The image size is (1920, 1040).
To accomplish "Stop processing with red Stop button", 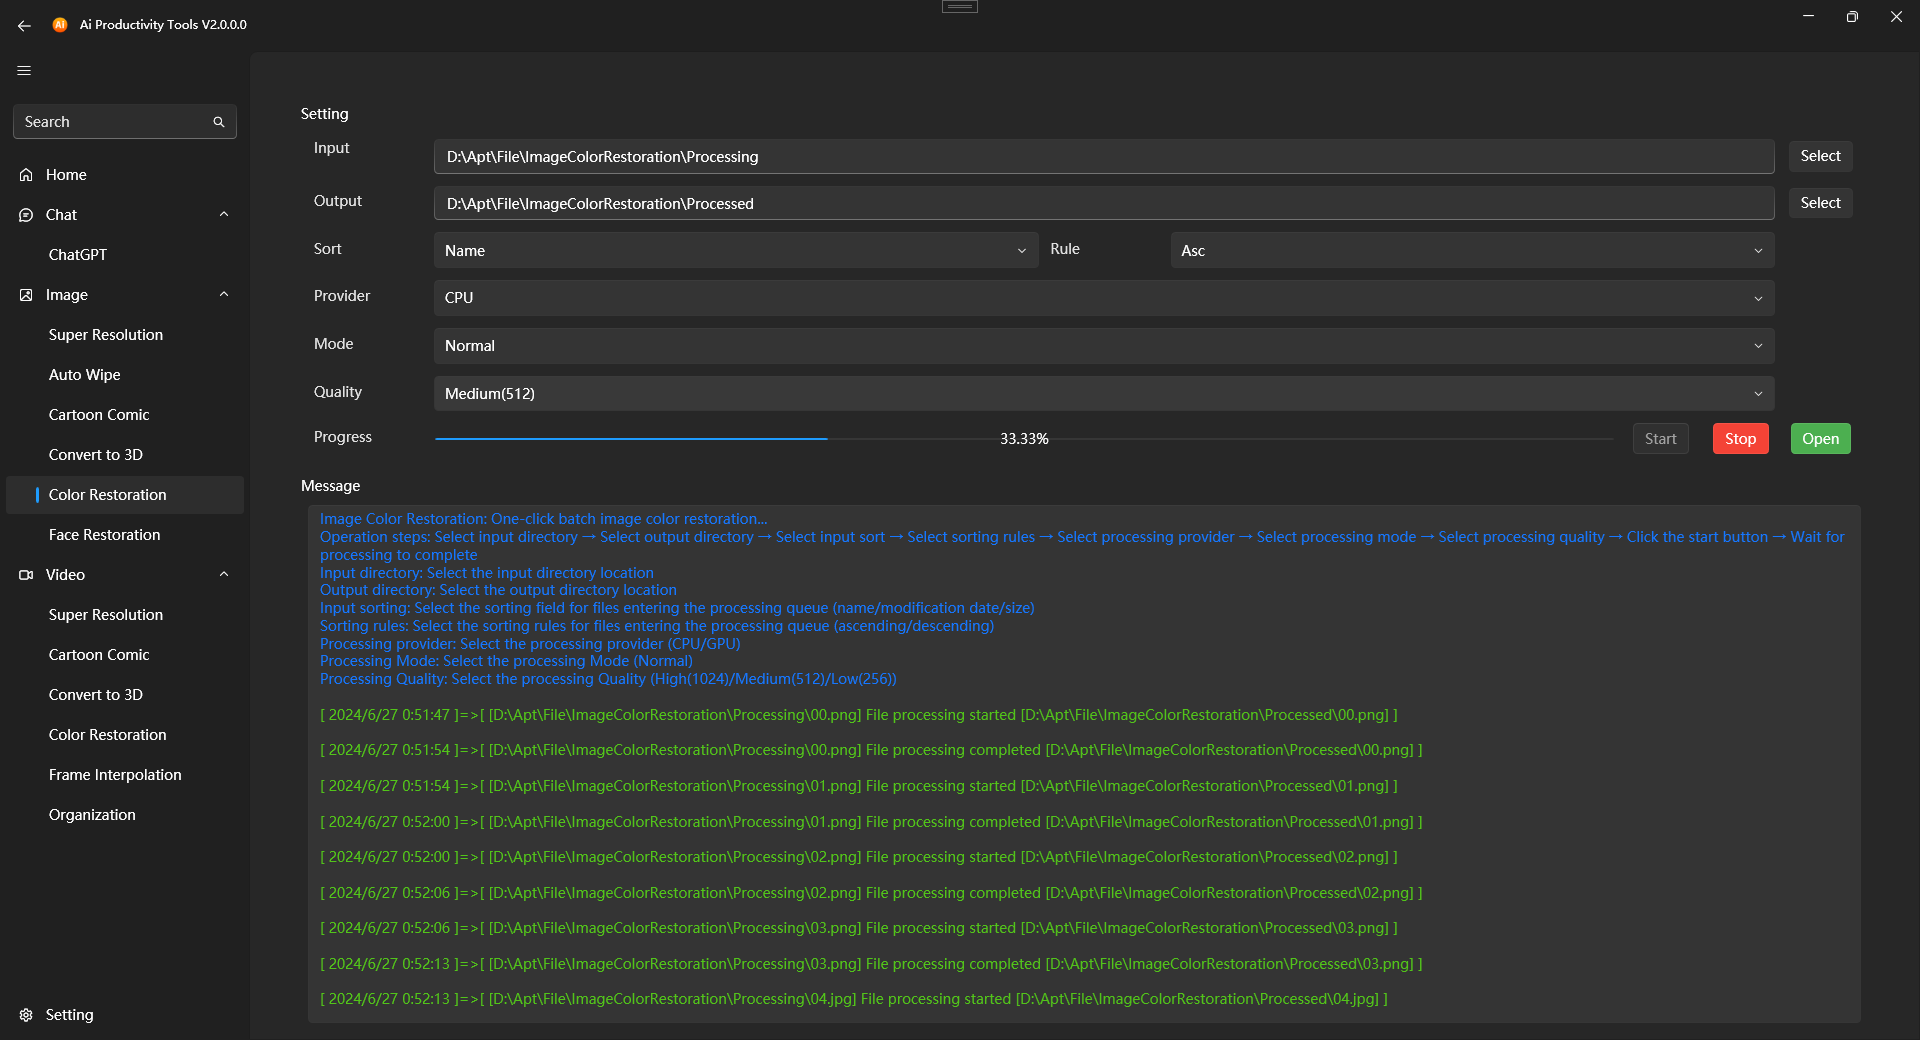I will click(1740, 439).
